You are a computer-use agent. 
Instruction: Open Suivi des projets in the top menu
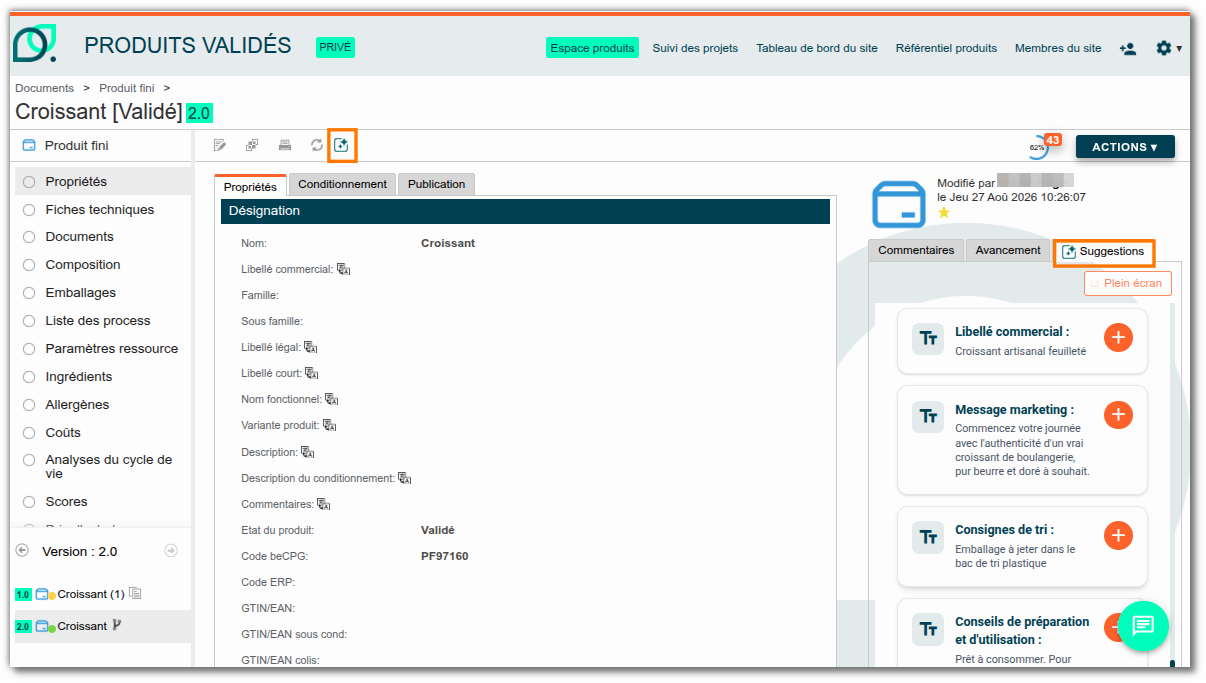tap(695, 48)
